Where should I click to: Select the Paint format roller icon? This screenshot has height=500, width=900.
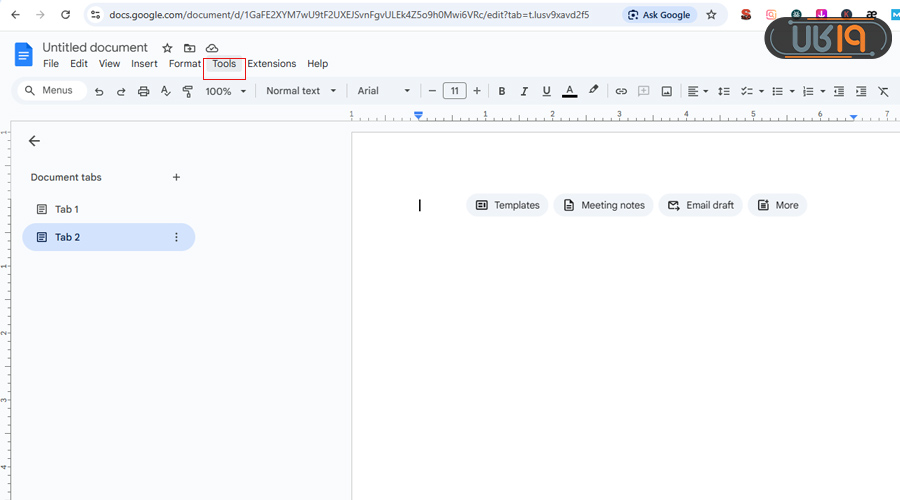pyautogui.click(x=187, y=91)
